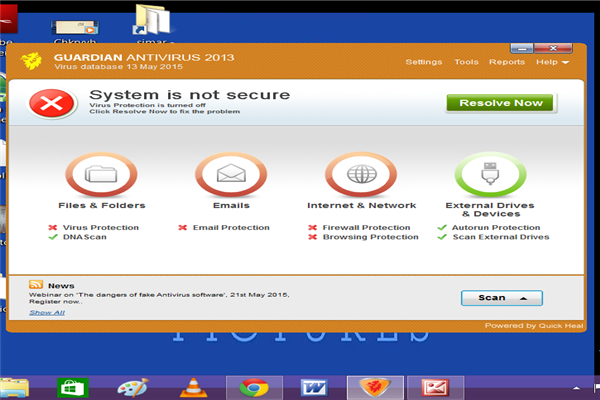Open the Files & Folders protection circle icon

point(101,175)
